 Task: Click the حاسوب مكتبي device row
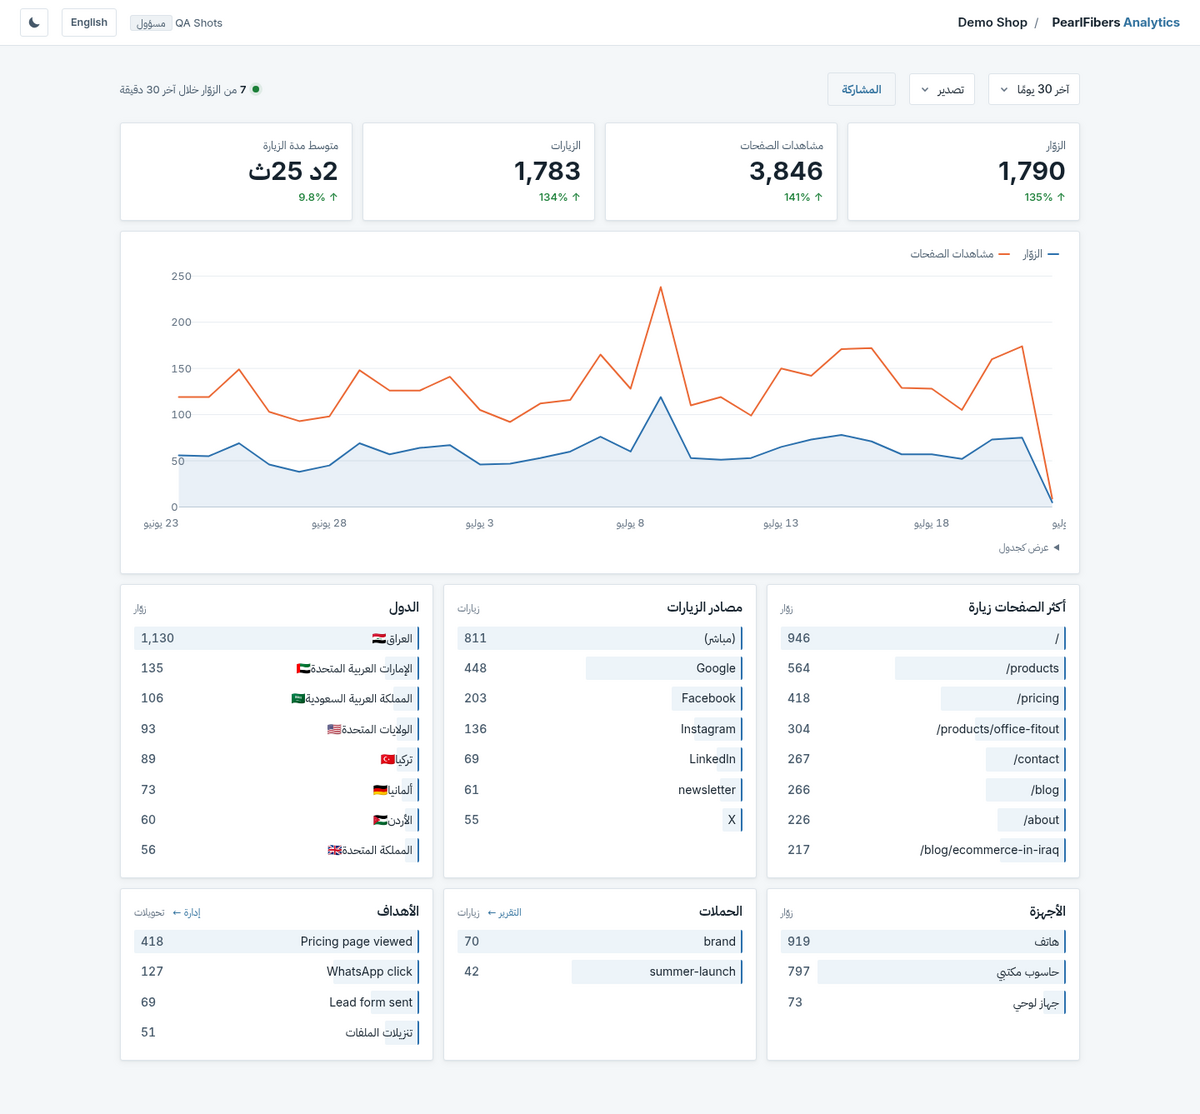923,971
